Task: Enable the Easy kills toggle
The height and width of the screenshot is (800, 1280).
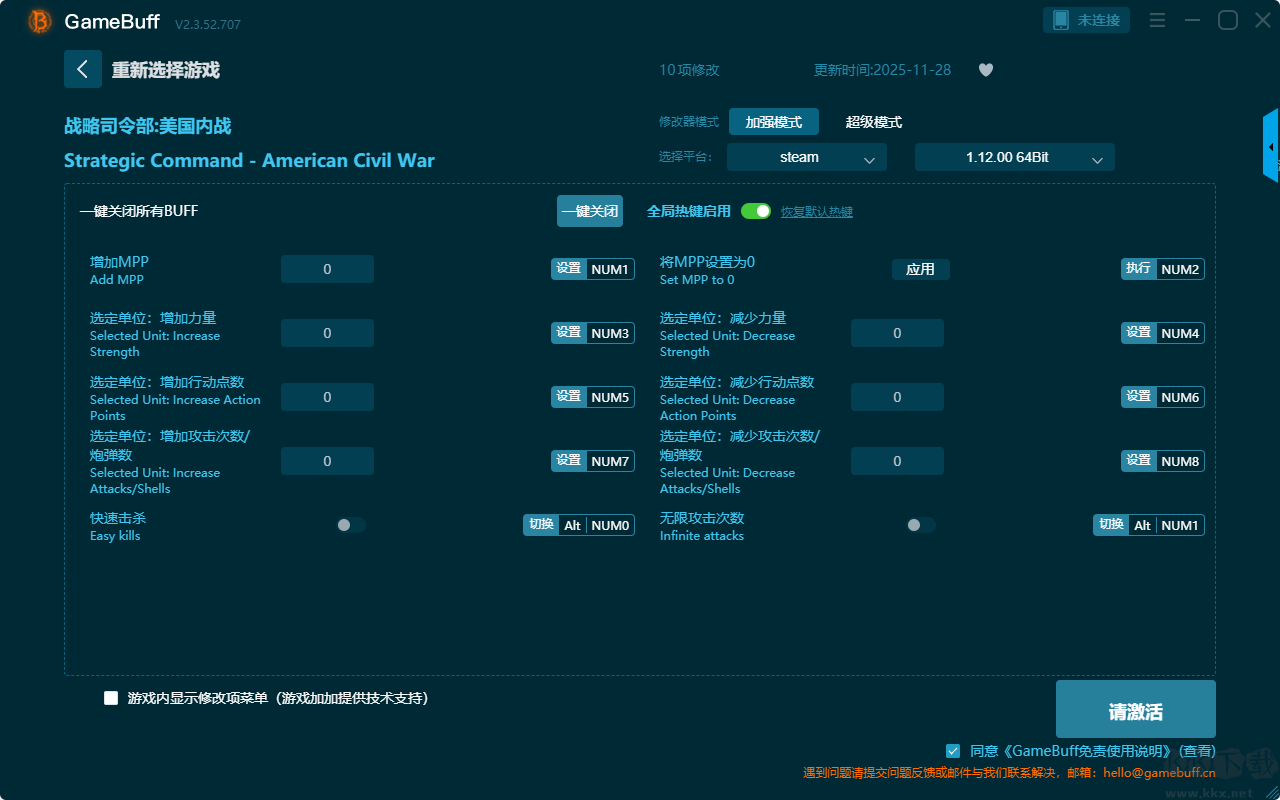Action: (x=351, y=525)
